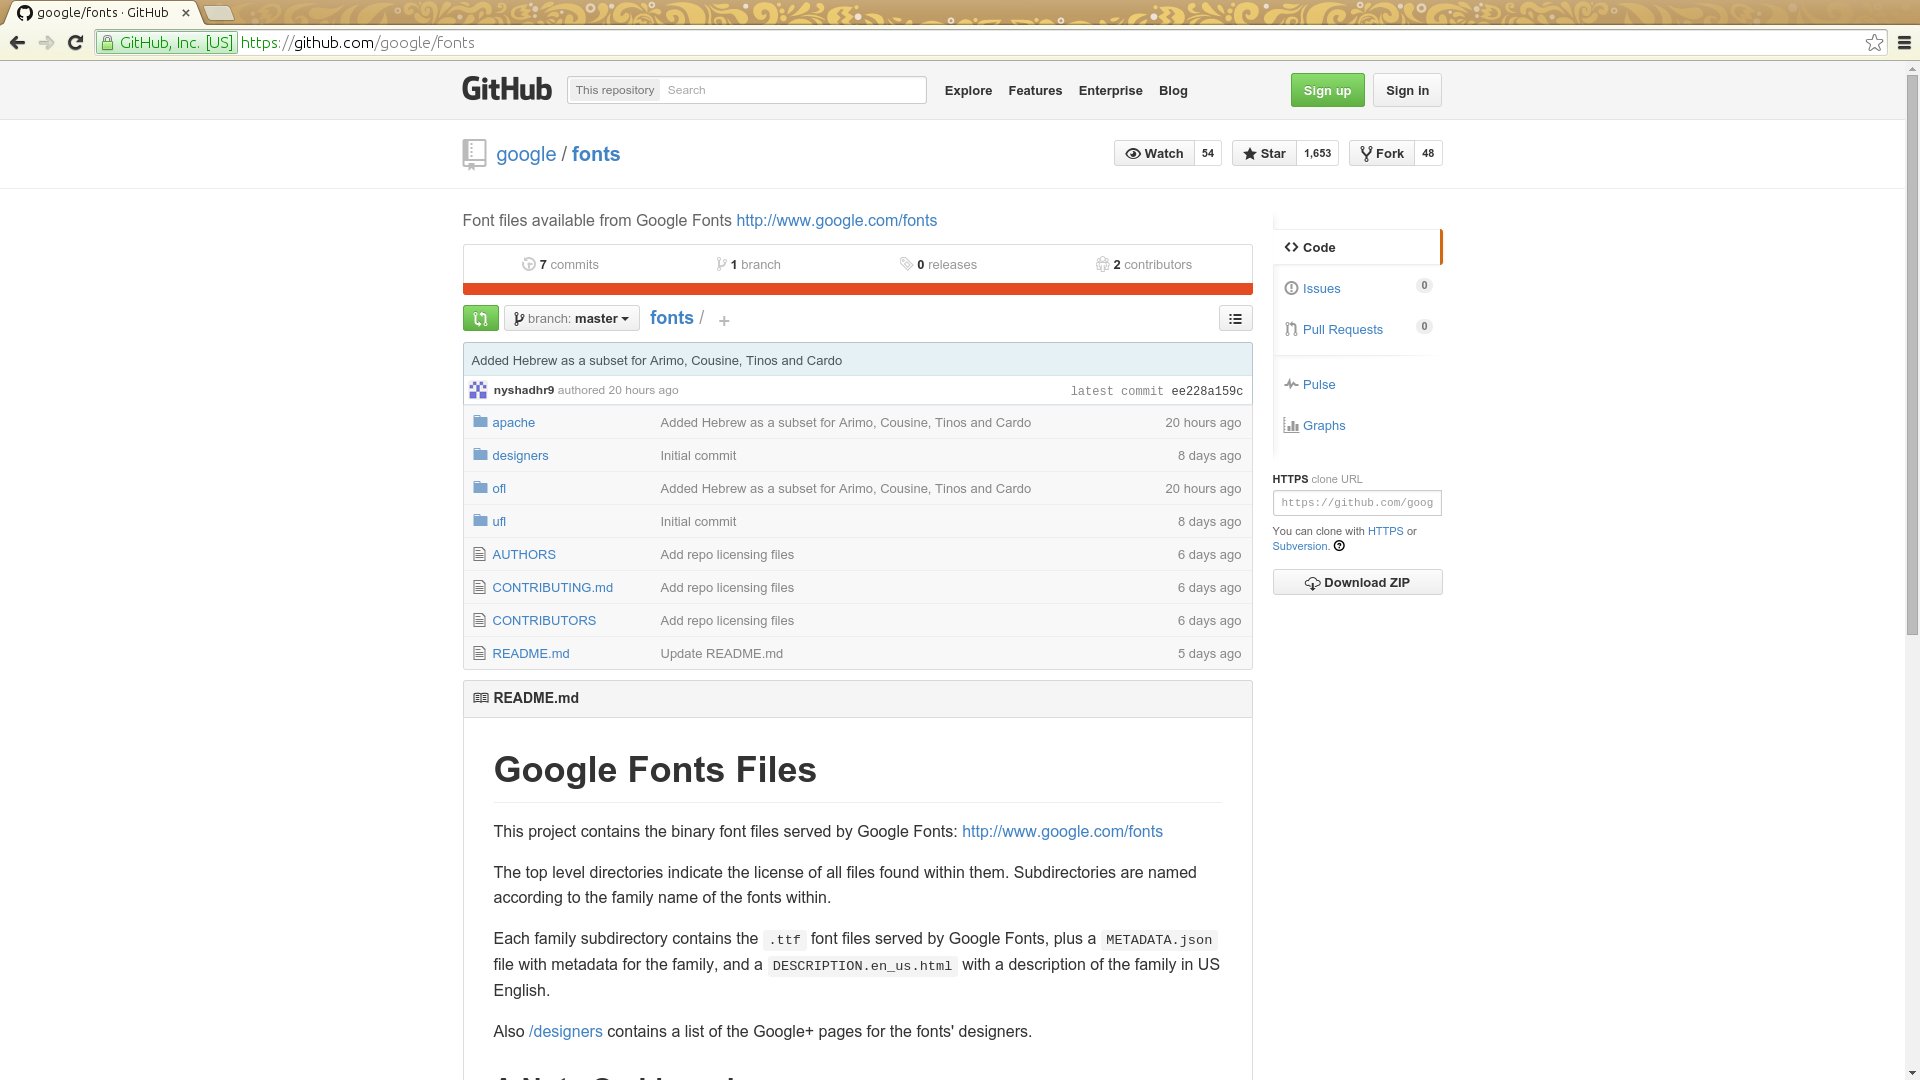Screen dimensions: 1920x1080
Task: Click the Download ZIP button
Action: tap(1357, 582)
